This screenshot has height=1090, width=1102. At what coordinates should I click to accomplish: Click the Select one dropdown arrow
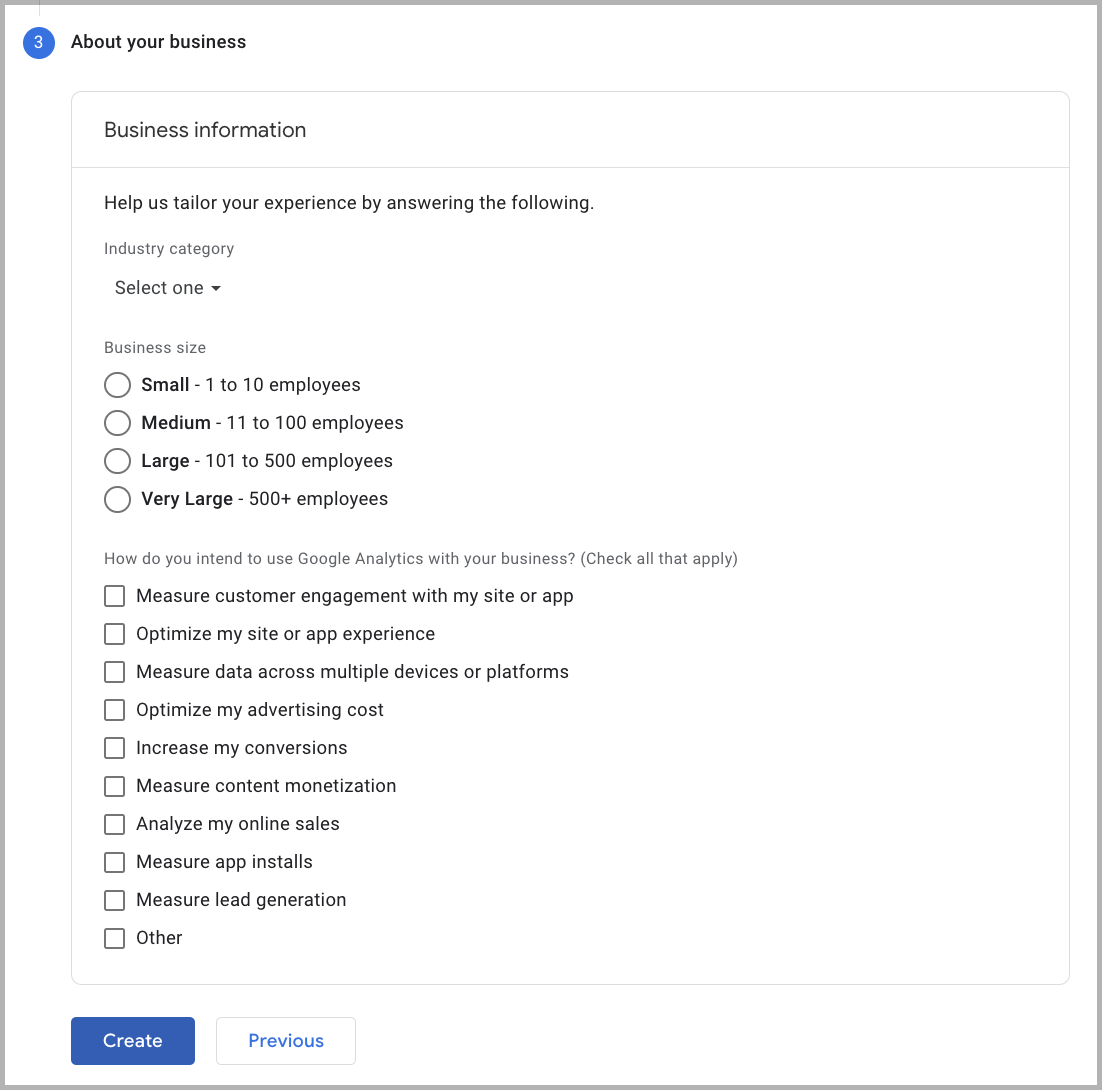[x=216, y=289]
